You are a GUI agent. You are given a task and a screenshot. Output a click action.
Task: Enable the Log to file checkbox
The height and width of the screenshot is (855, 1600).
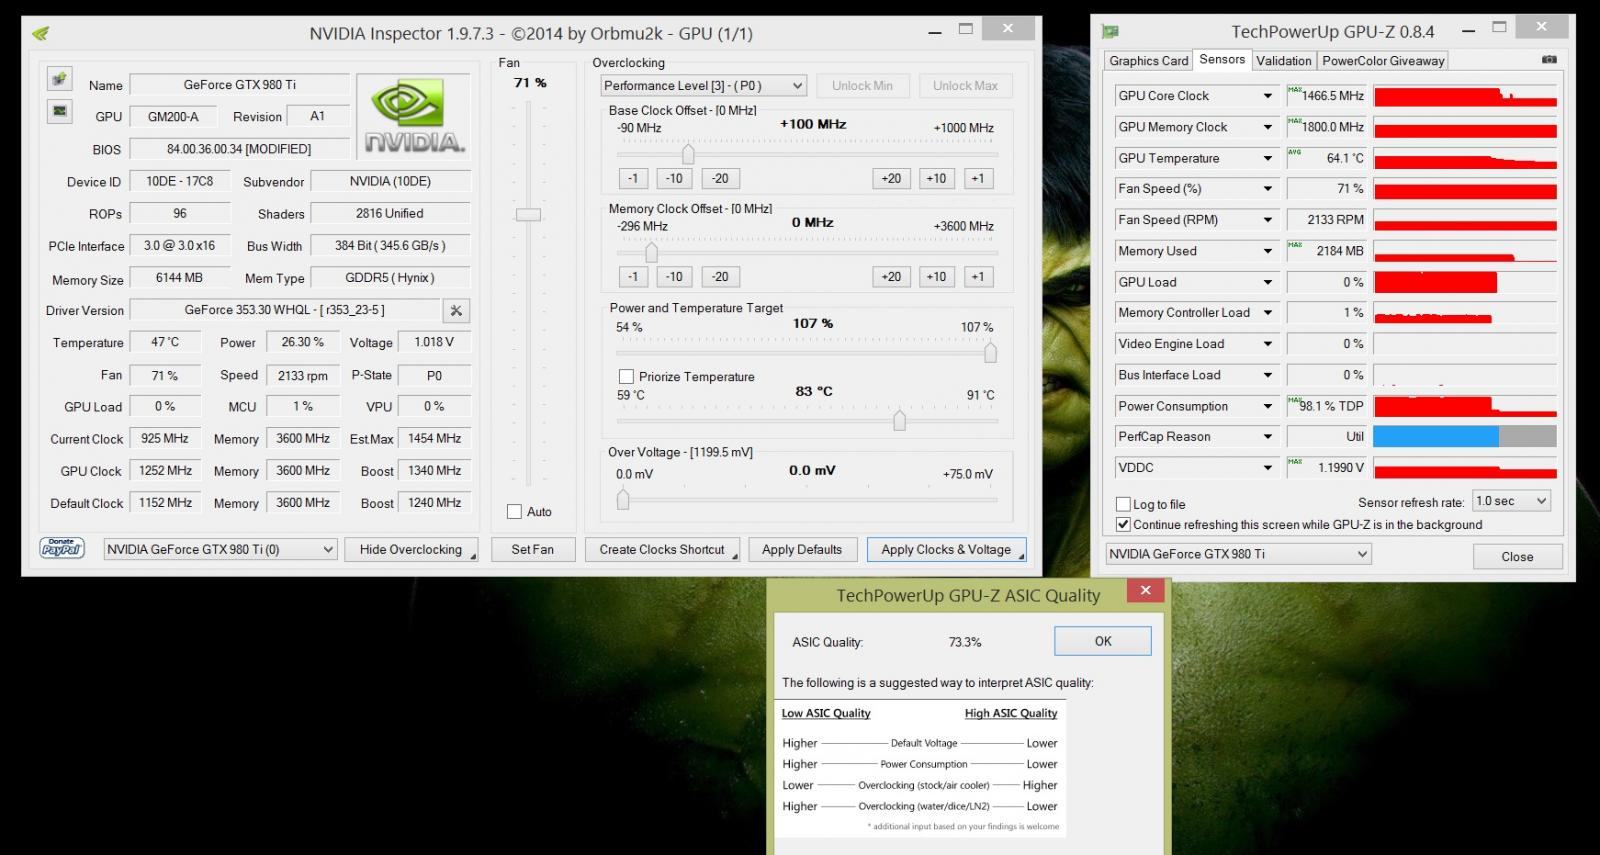(1123, 504)
